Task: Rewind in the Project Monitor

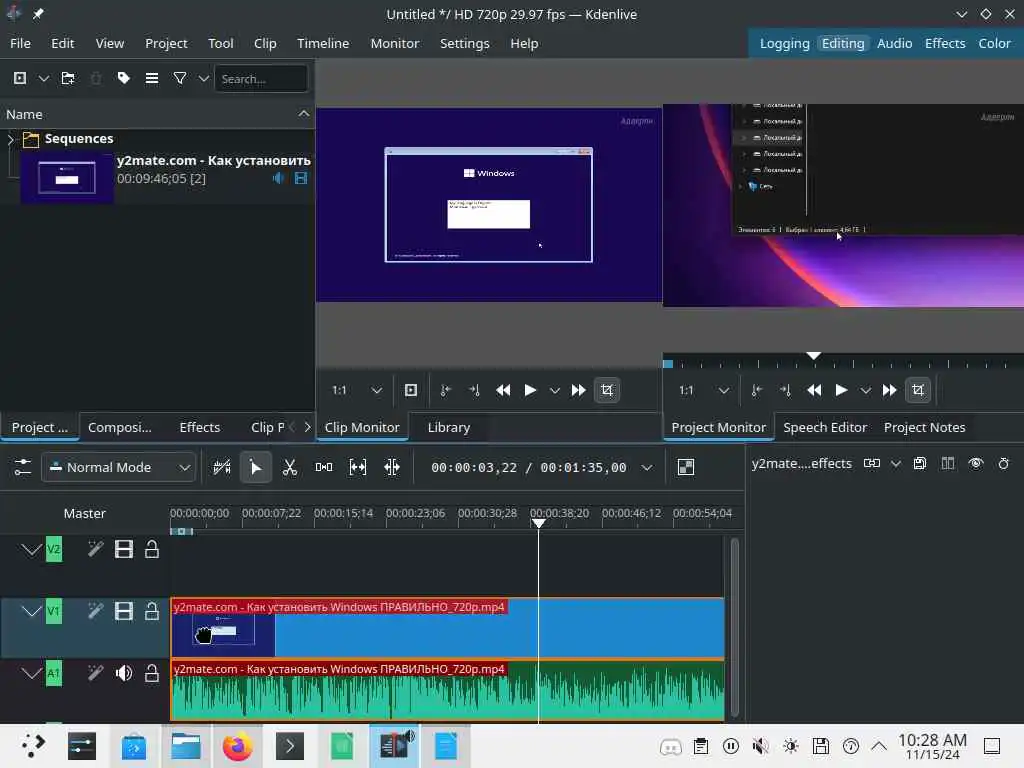Action: (x=814, y=390)
